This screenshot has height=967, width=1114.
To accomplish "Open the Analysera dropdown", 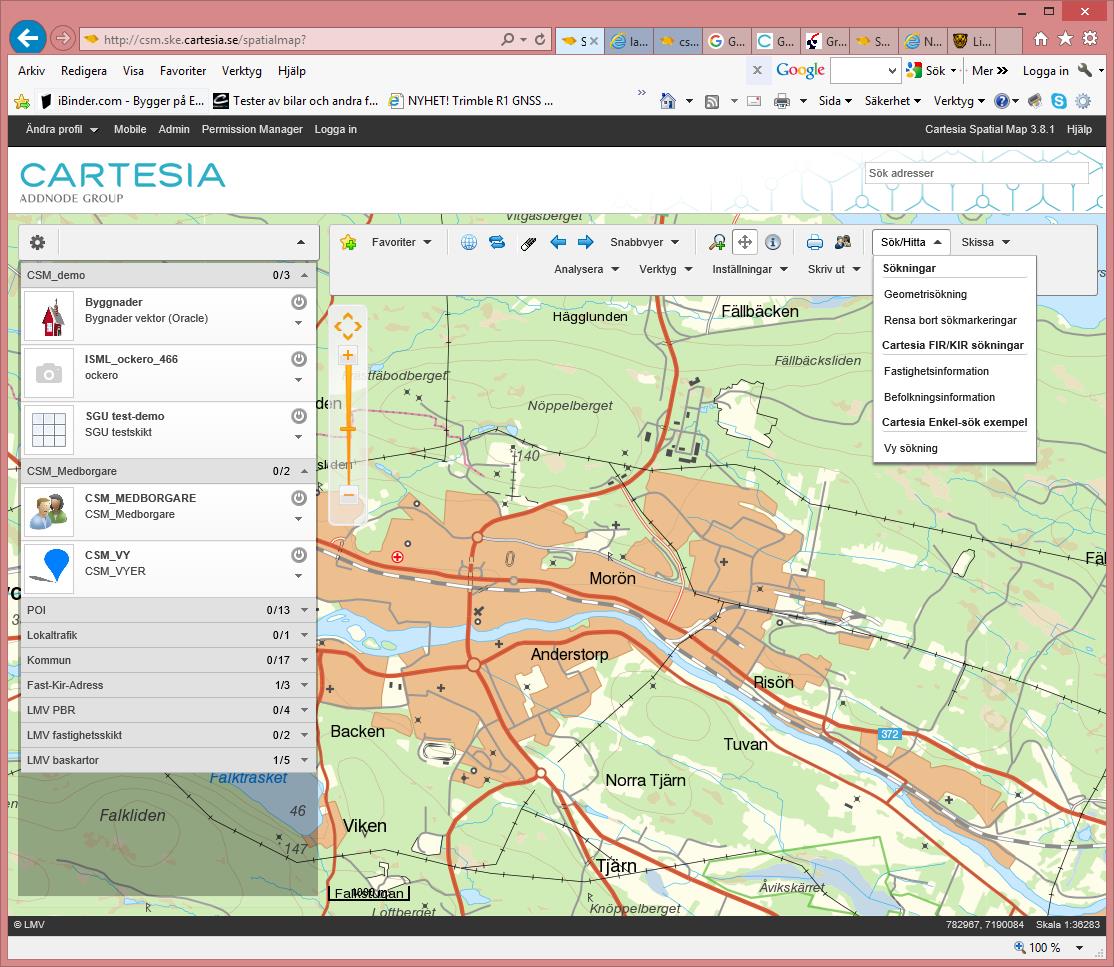I will (587, 269).
